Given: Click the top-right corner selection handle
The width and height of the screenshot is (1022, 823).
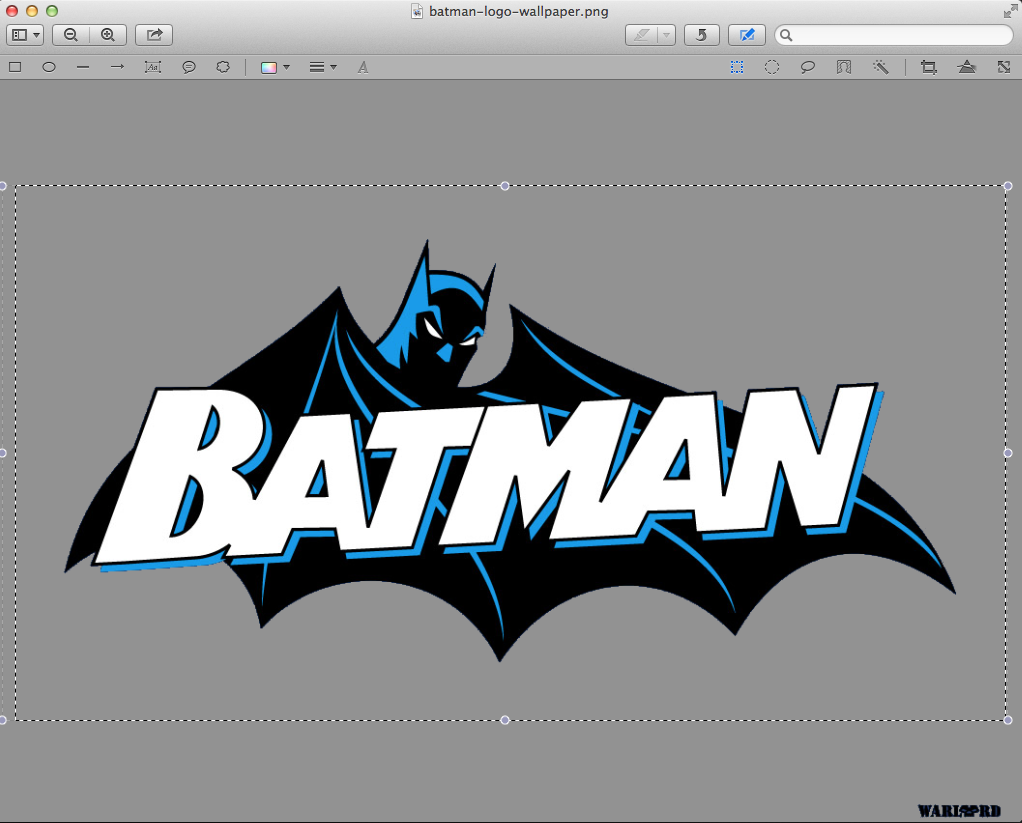Looking at the screenshot, I should (x=1008, y=186).
